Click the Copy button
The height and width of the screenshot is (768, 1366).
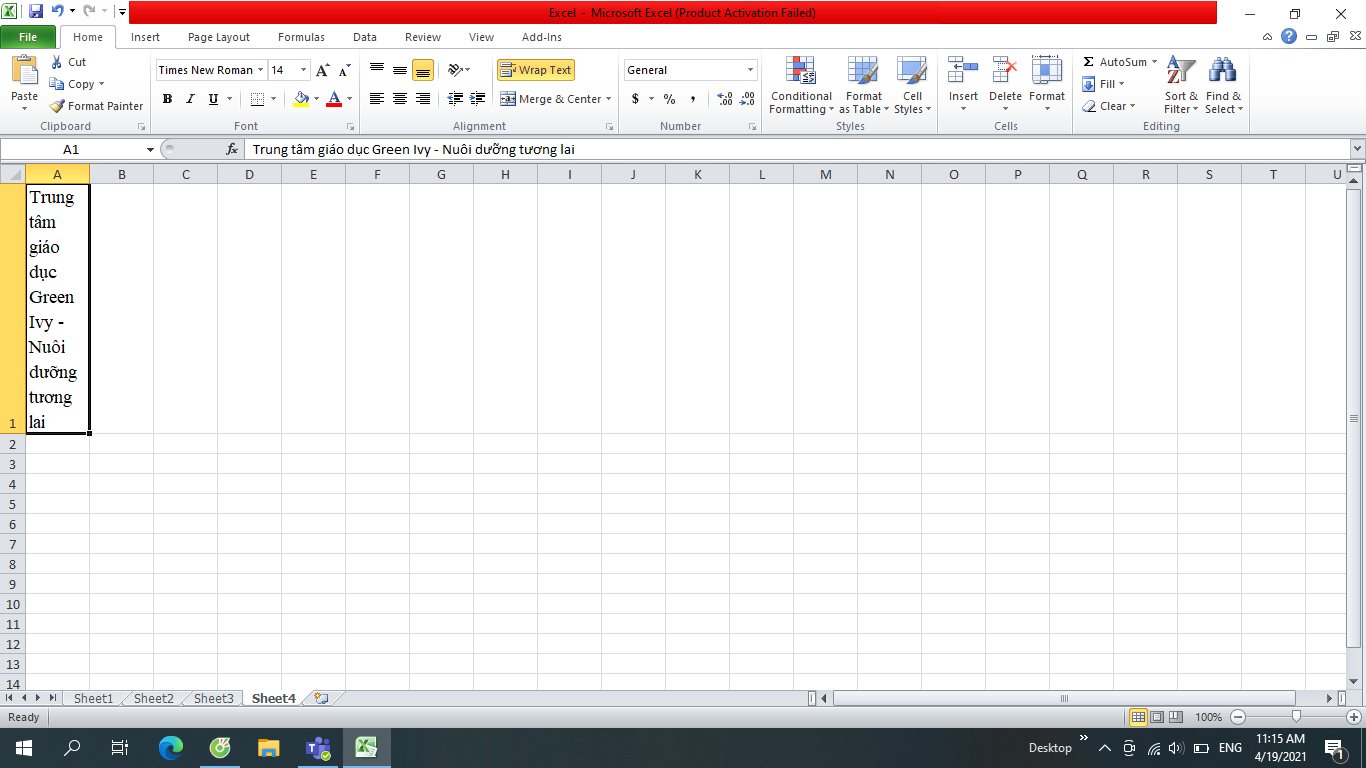(x=76, y=84)
